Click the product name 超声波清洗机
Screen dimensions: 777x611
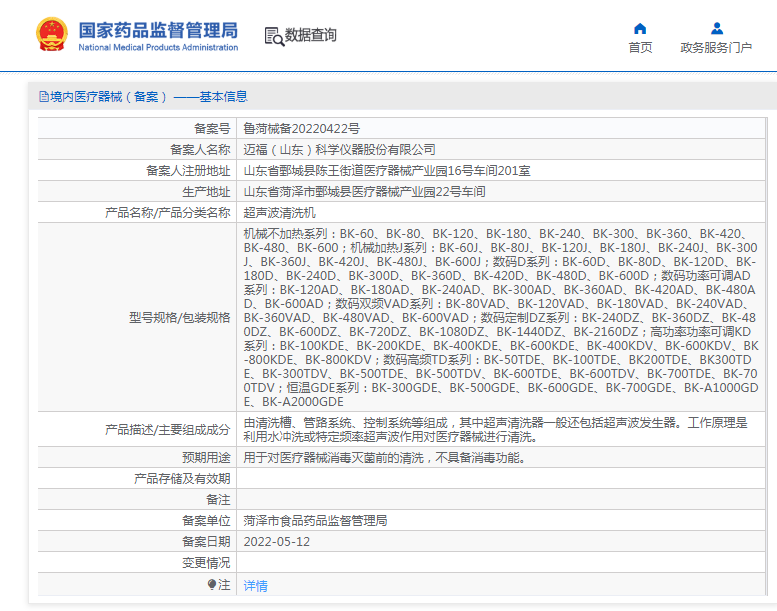279,213
